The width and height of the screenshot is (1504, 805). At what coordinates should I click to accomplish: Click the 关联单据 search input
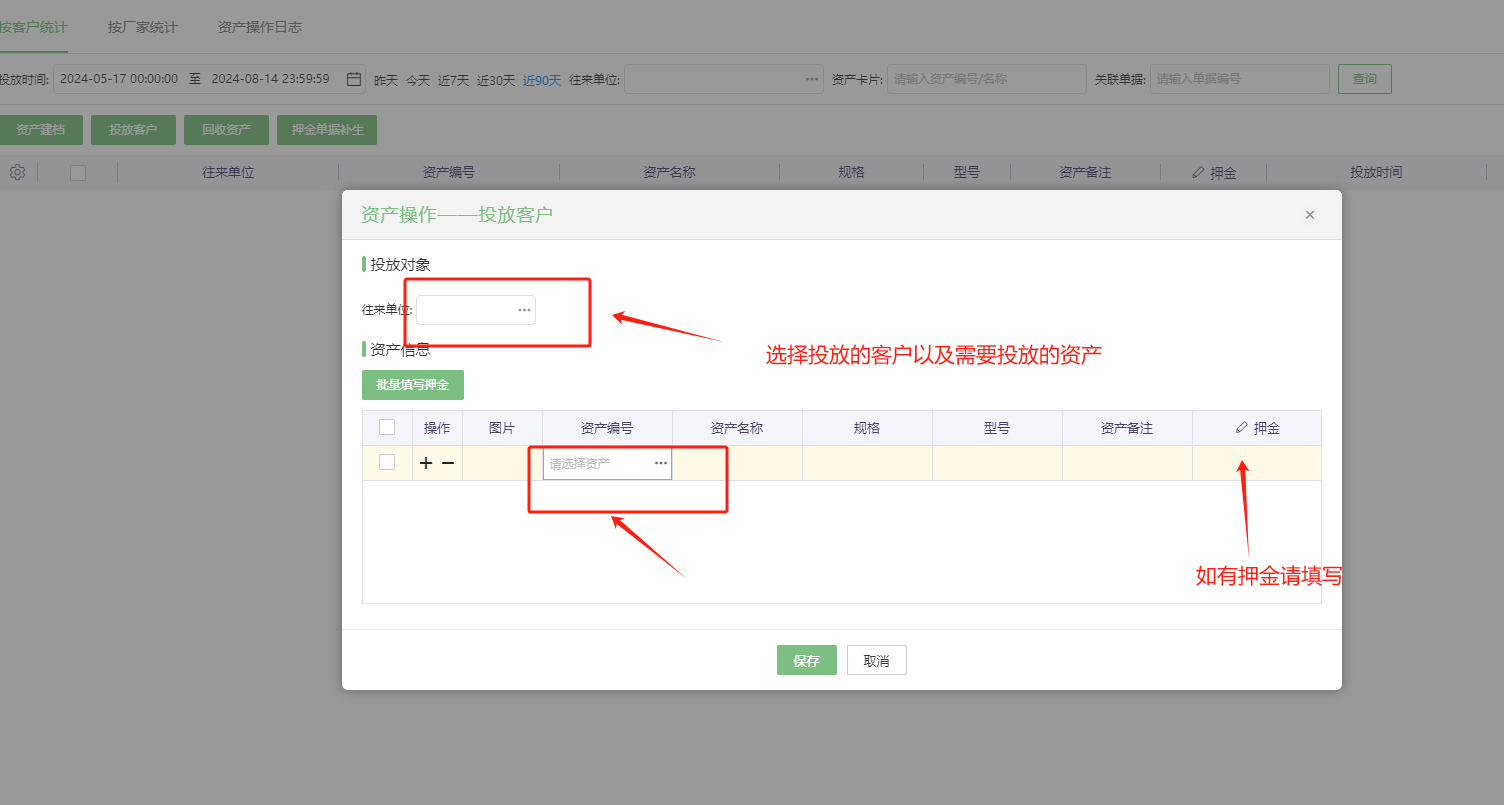tap(1240, 79)
